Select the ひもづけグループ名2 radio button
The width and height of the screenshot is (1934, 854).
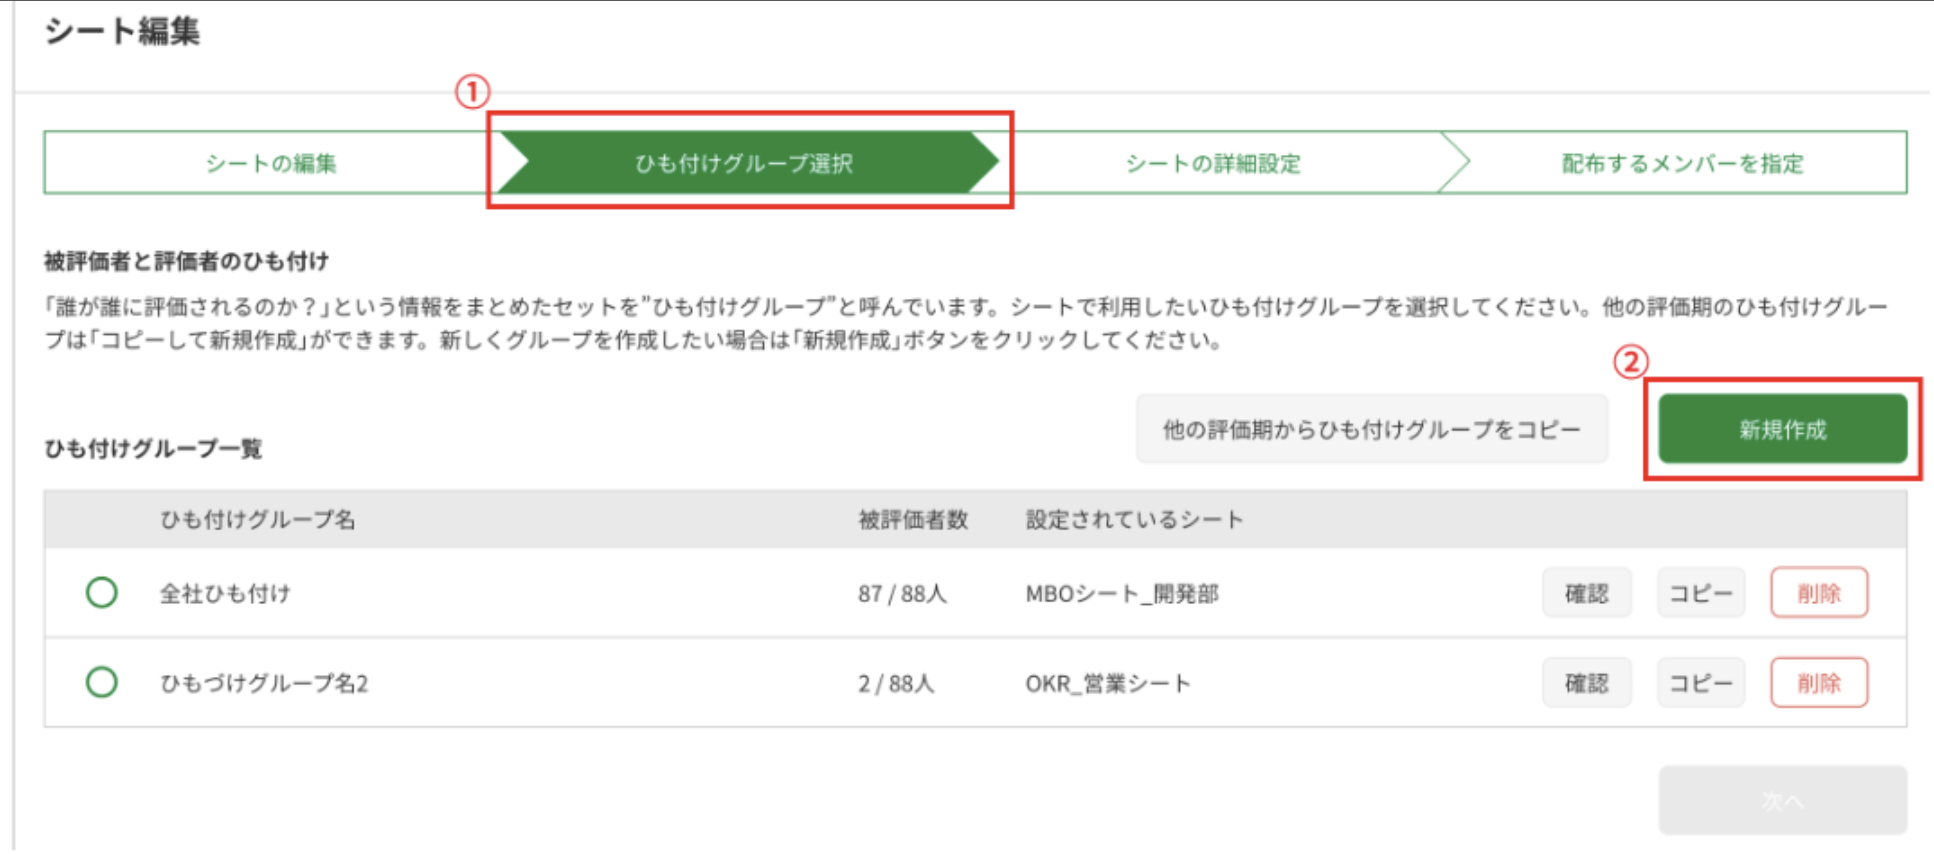coord(102,683)
